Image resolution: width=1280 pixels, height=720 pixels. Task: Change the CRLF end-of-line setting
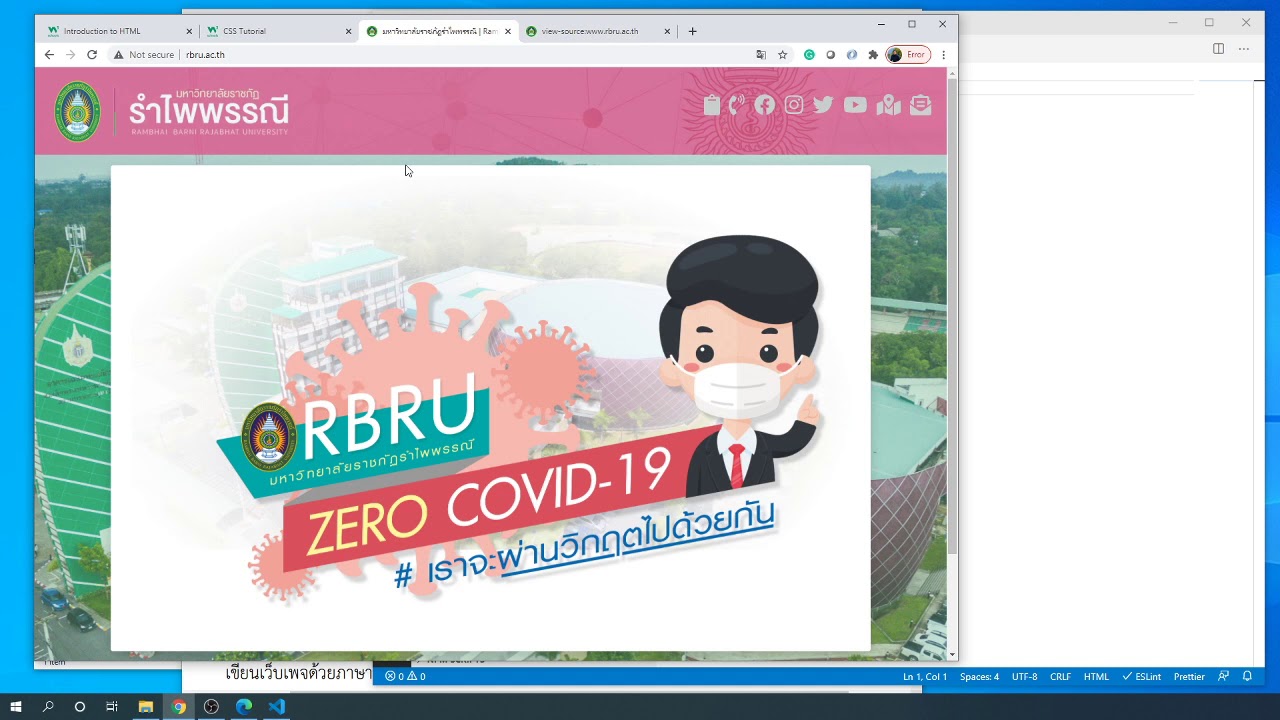pyautogui.click(x=1060, y=677)
